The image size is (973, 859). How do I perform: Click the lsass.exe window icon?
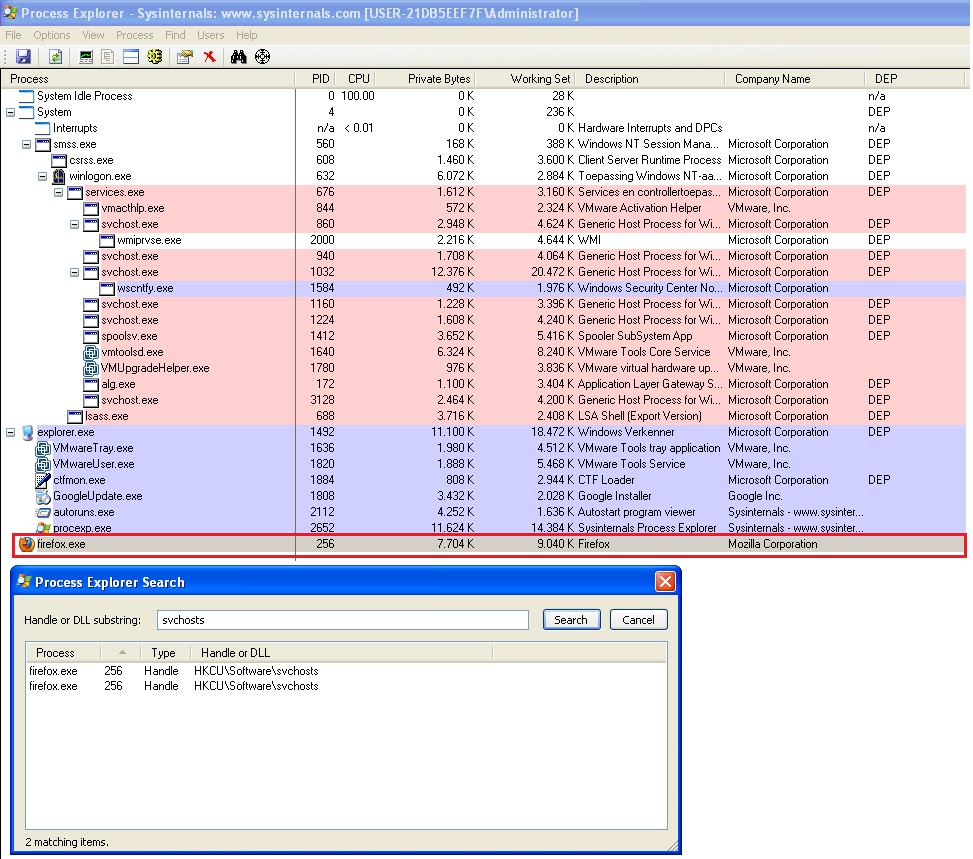pos(75,416)
